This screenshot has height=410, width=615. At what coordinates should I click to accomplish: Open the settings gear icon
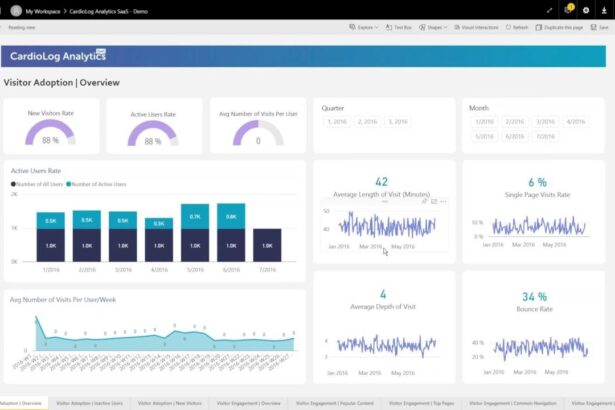(586, 10)
